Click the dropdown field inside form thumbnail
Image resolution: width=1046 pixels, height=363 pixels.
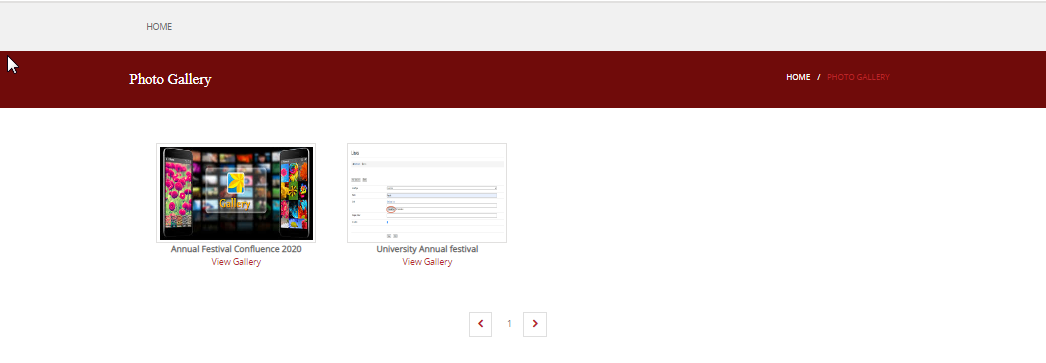[442, 188]
